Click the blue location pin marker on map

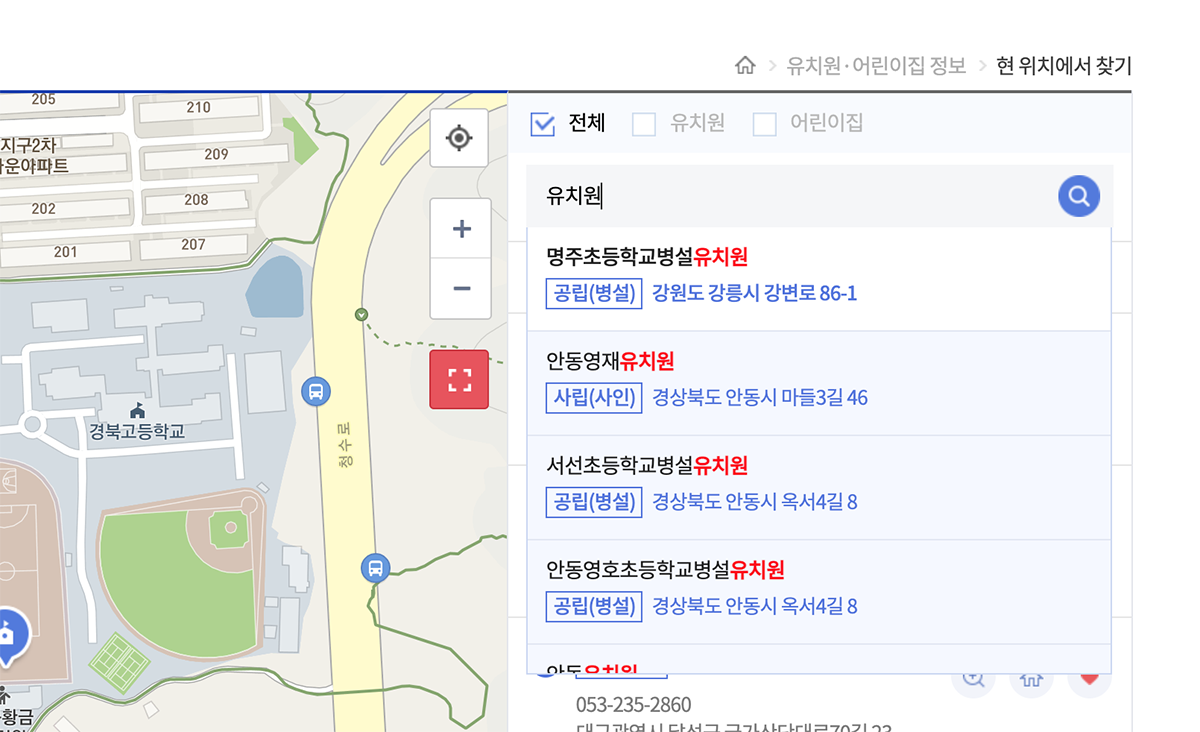click(8, 637)
